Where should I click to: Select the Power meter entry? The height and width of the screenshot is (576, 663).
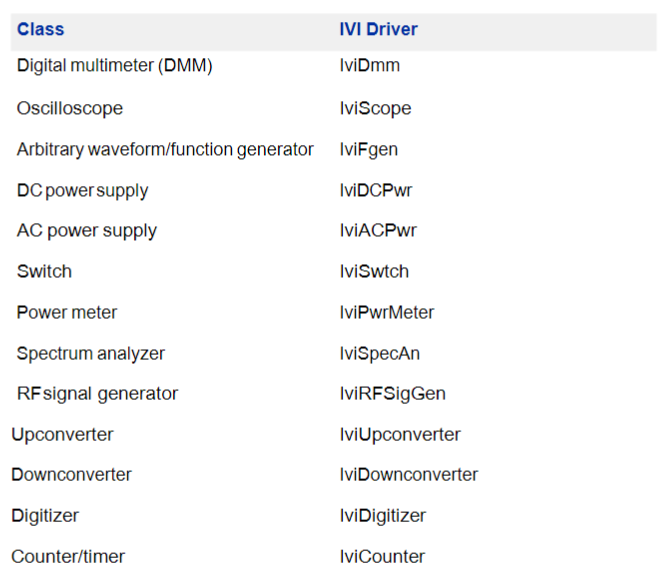tap(67, 313)
